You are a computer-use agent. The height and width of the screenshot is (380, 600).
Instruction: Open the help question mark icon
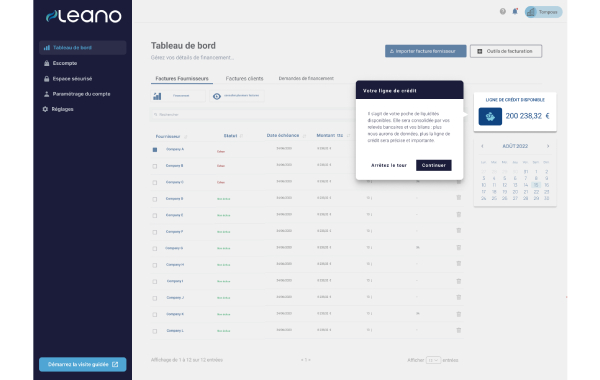[502, 11]
